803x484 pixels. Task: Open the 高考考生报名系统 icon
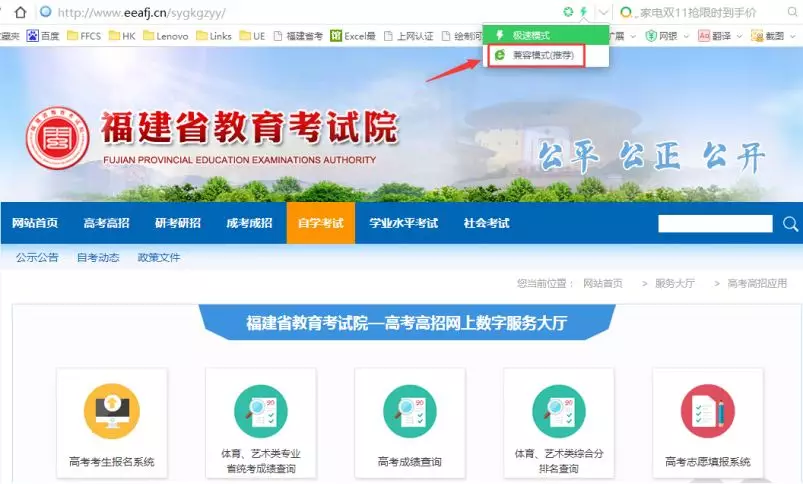click(x=112, y=411)
